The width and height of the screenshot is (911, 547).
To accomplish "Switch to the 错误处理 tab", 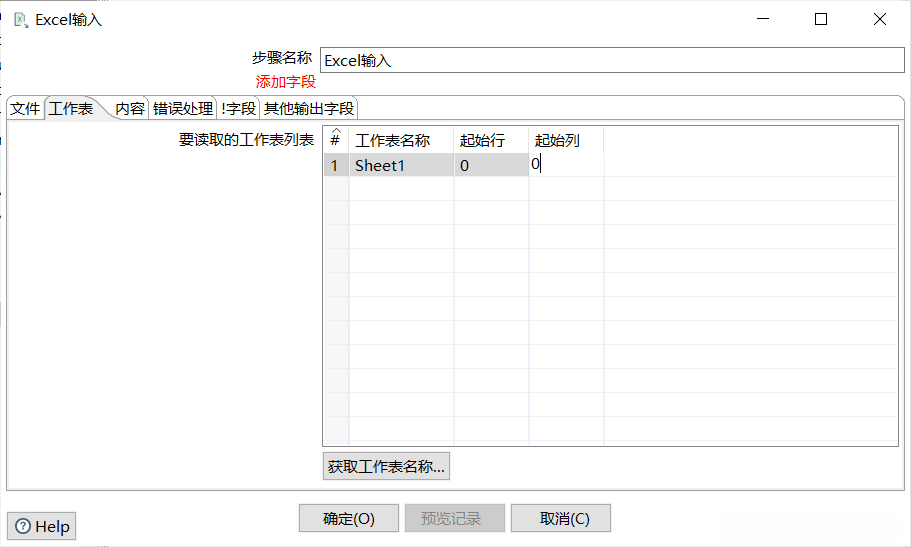I will (x=182, y=109).
